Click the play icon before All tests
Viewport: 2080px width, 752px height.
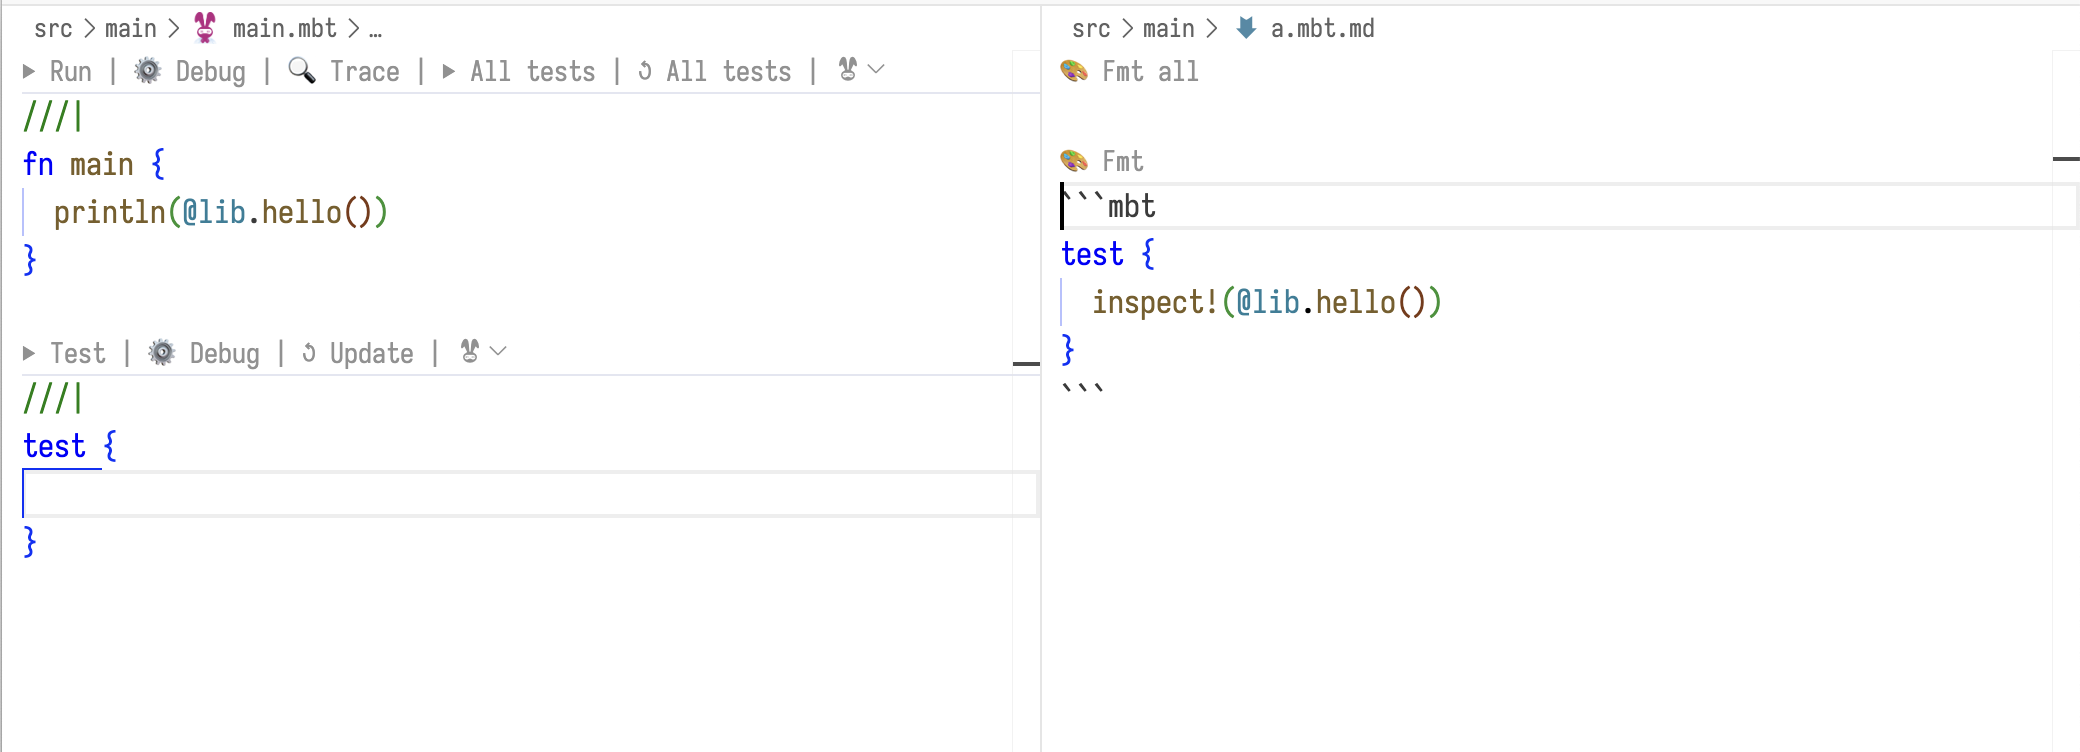[449, 72]
